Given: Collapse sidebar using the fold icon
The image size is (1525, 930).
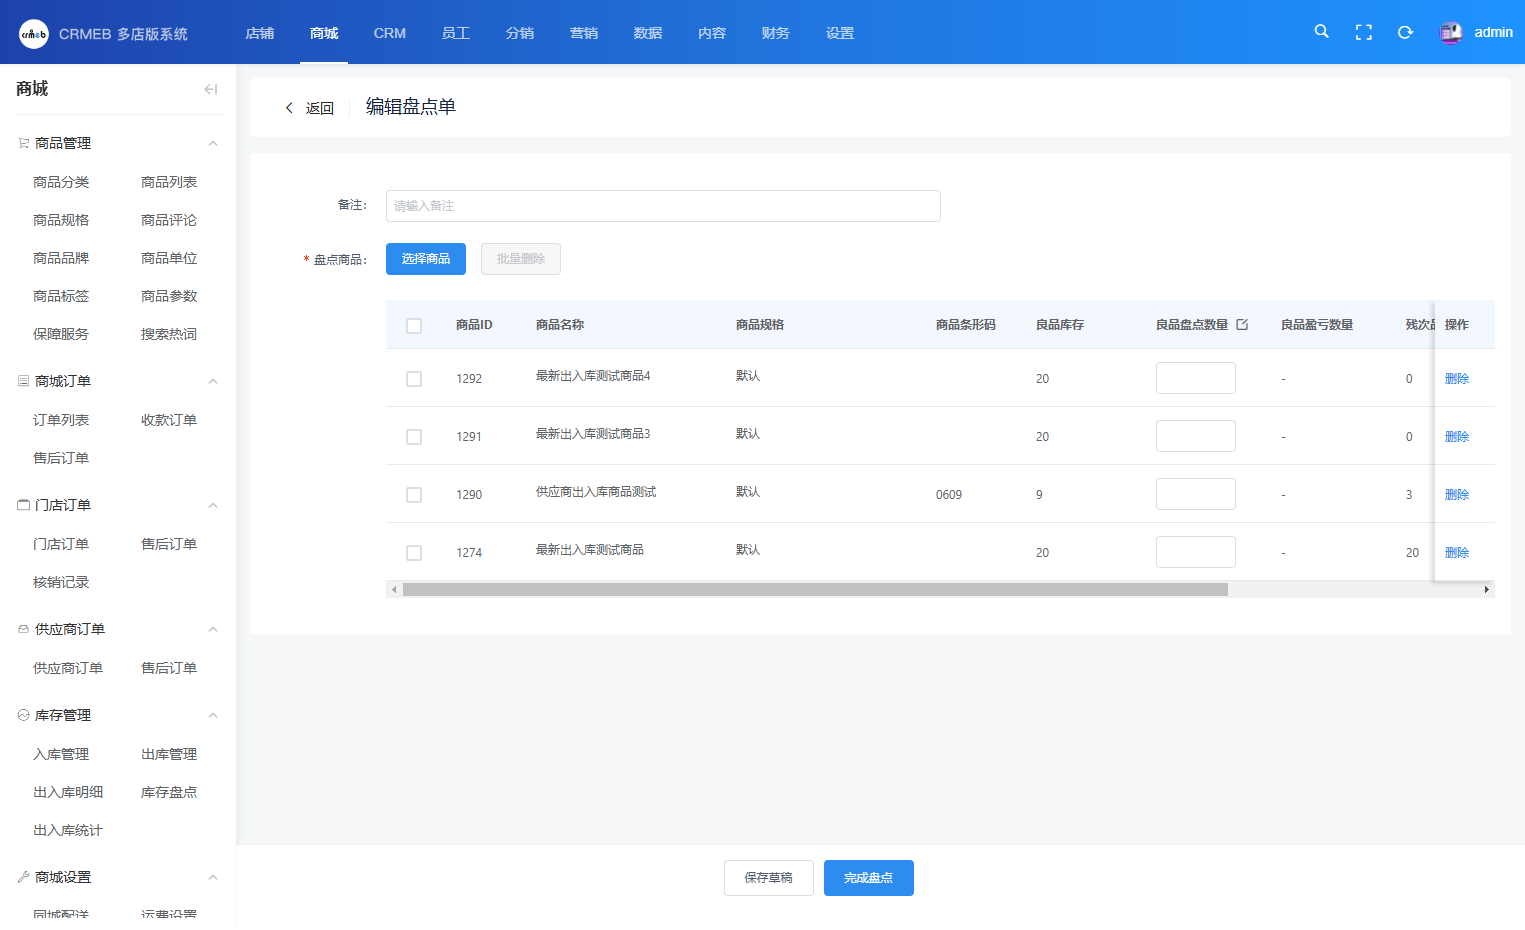Looking at the screenshot, I should [x=210, y=89].
